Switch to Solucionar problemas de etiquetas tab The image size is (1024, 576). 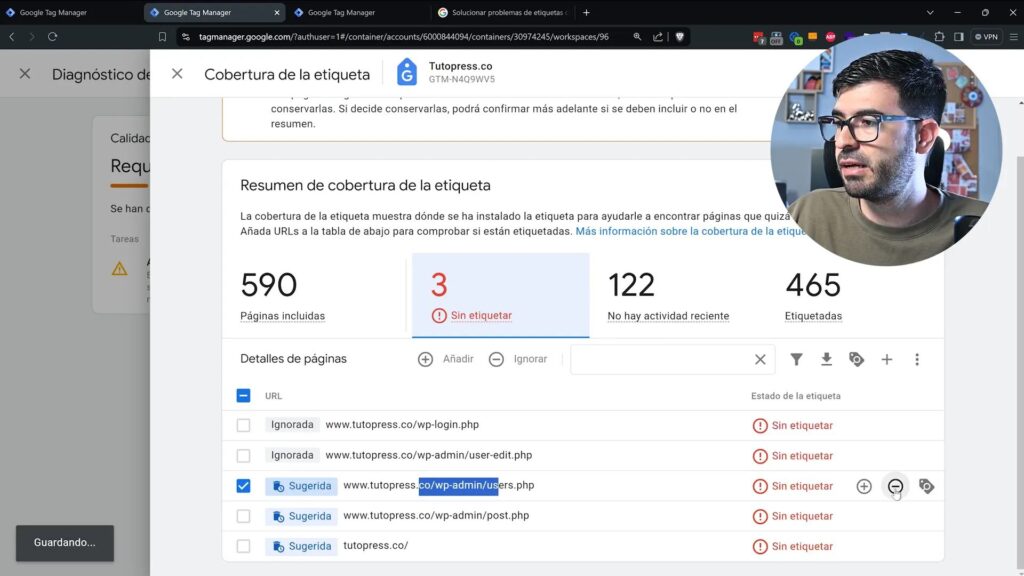click(x=503, y=12)
